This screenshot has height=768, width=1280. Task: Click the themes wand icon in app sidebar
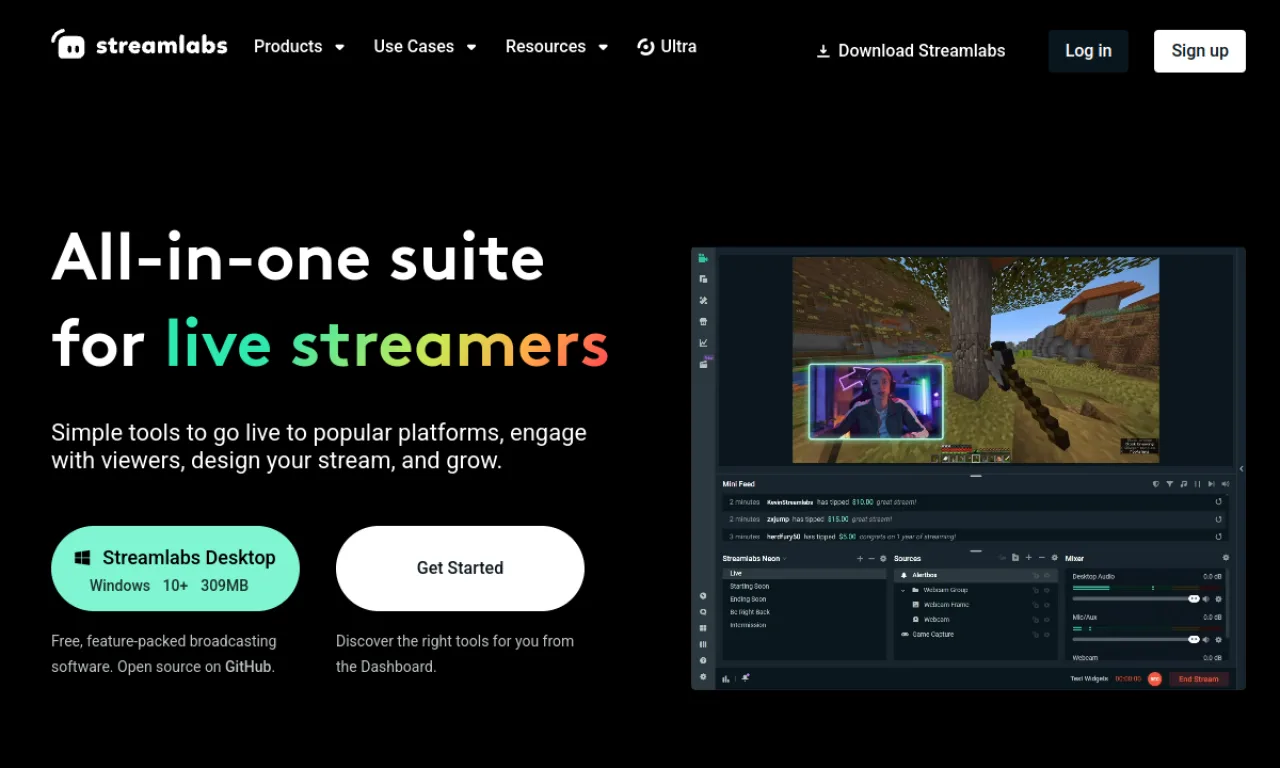tap(703, 301)
